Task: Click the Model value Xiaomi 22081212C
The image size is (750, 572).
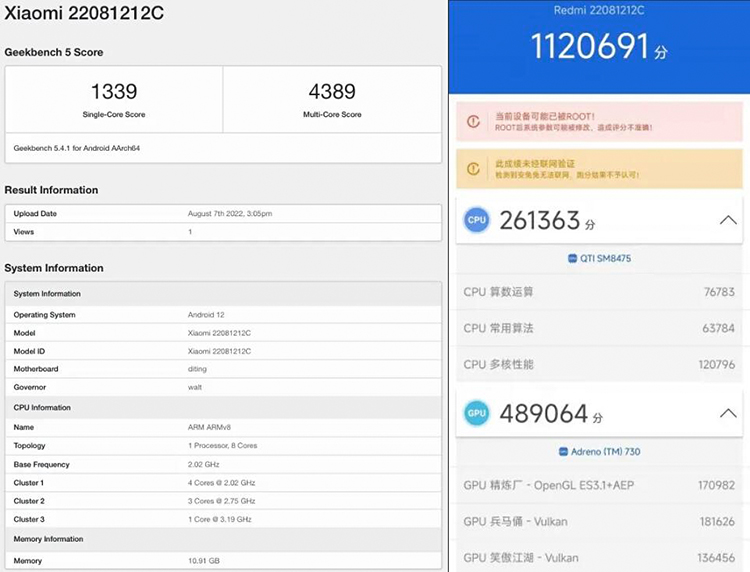Action: coord(219,333)
